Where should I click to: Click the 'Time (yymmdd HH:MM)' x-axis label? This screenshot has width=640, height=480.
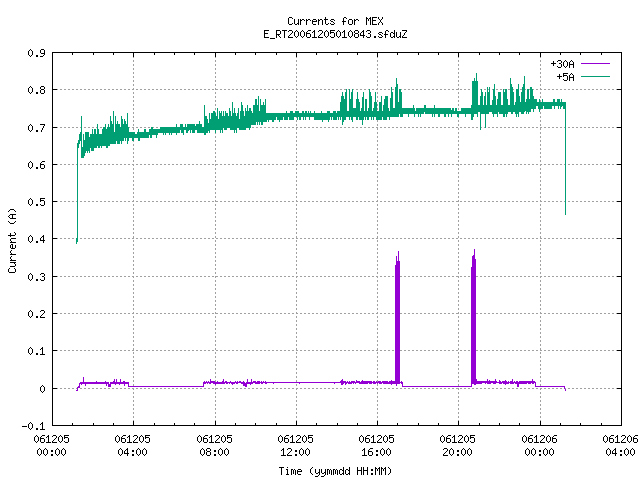[x=335, y=471]
